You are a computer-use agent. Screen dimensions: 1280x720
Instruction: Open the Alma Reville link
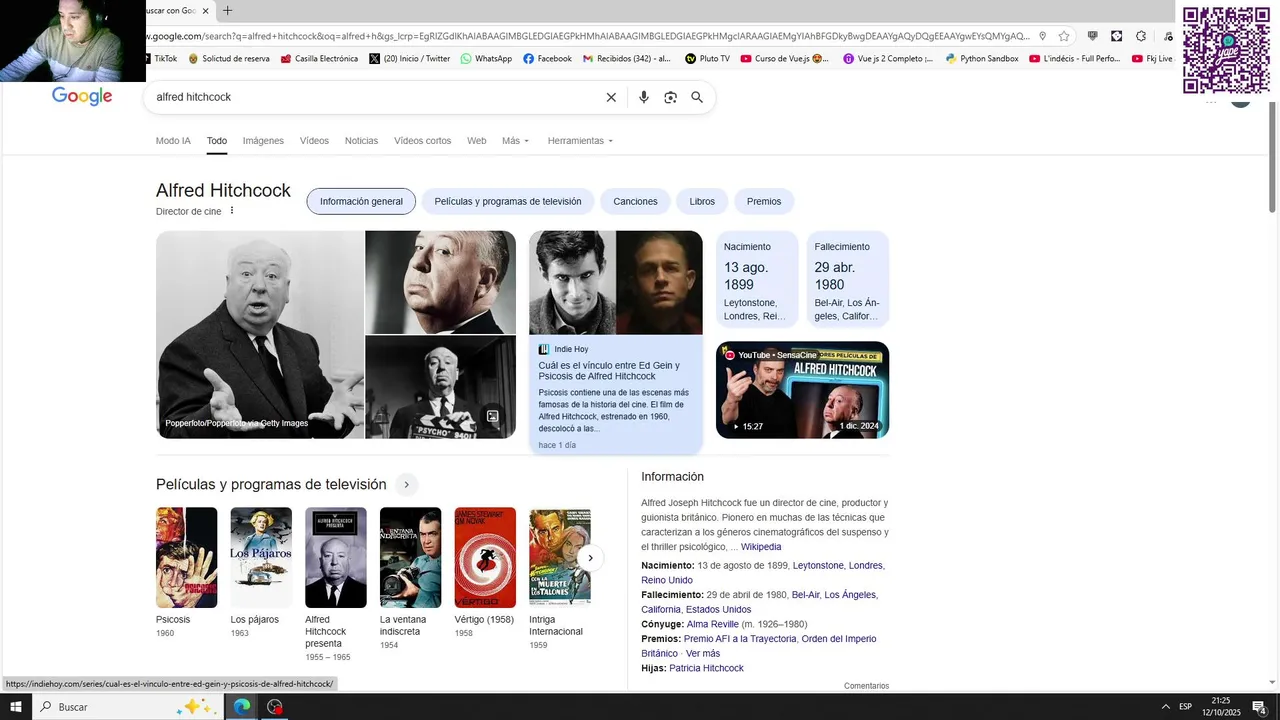point(713,624)
